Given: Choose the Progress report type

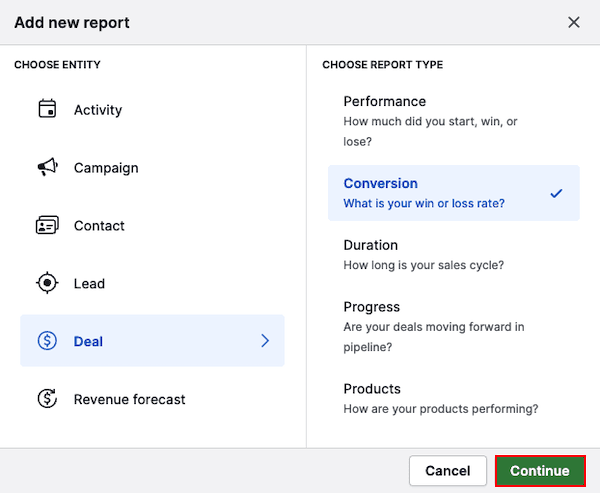Looking at the screenshot, I should point(372,307).
